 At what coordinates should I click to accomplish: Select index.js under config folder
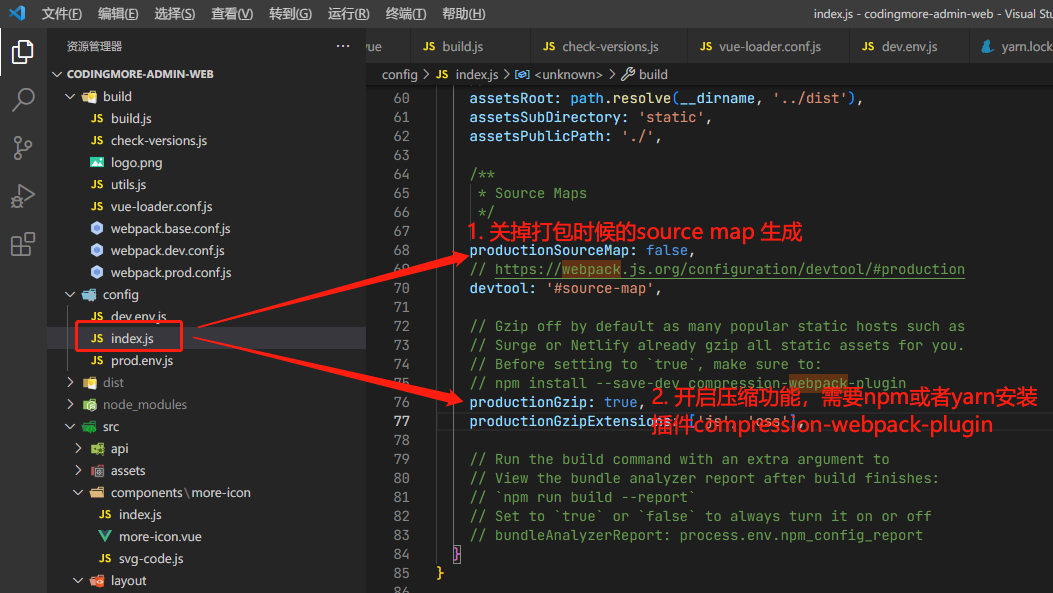[132, 338]
